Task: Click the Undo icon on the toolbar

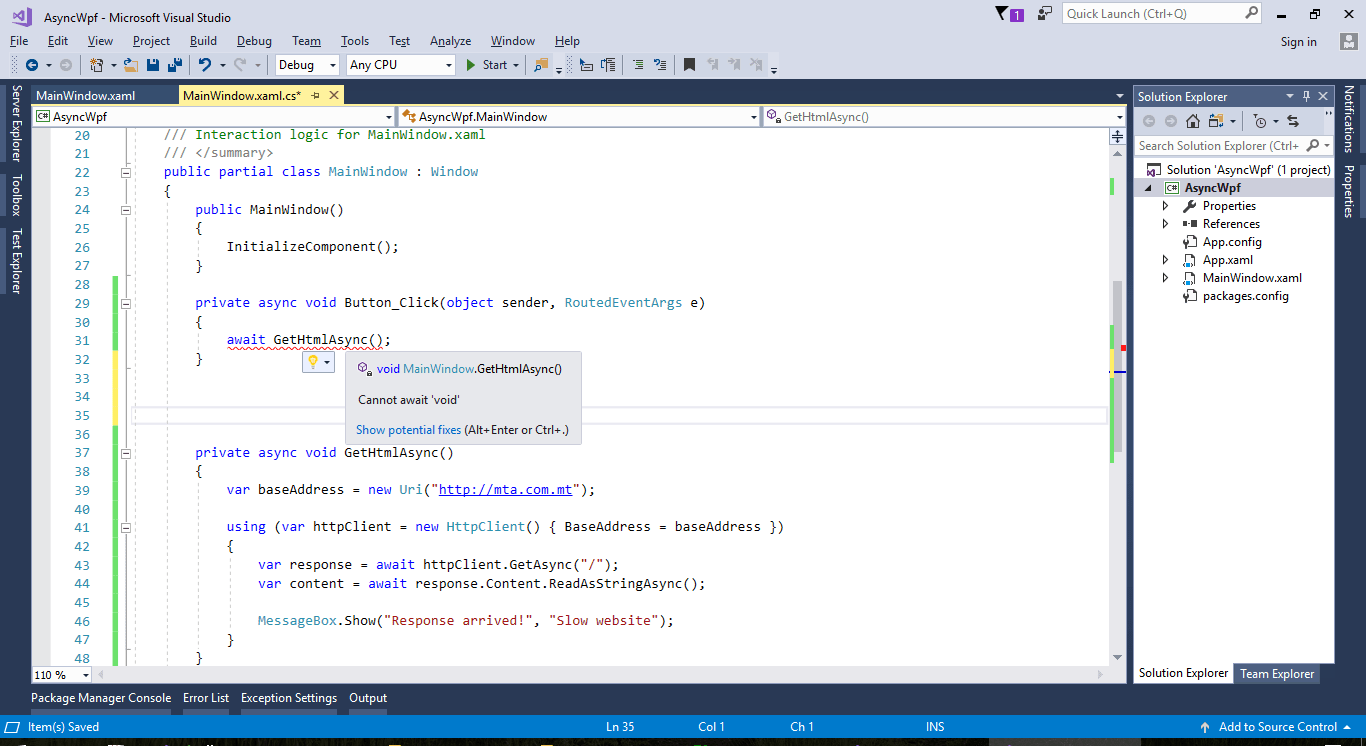Action: pyautogui.click(x=204, y=64)
